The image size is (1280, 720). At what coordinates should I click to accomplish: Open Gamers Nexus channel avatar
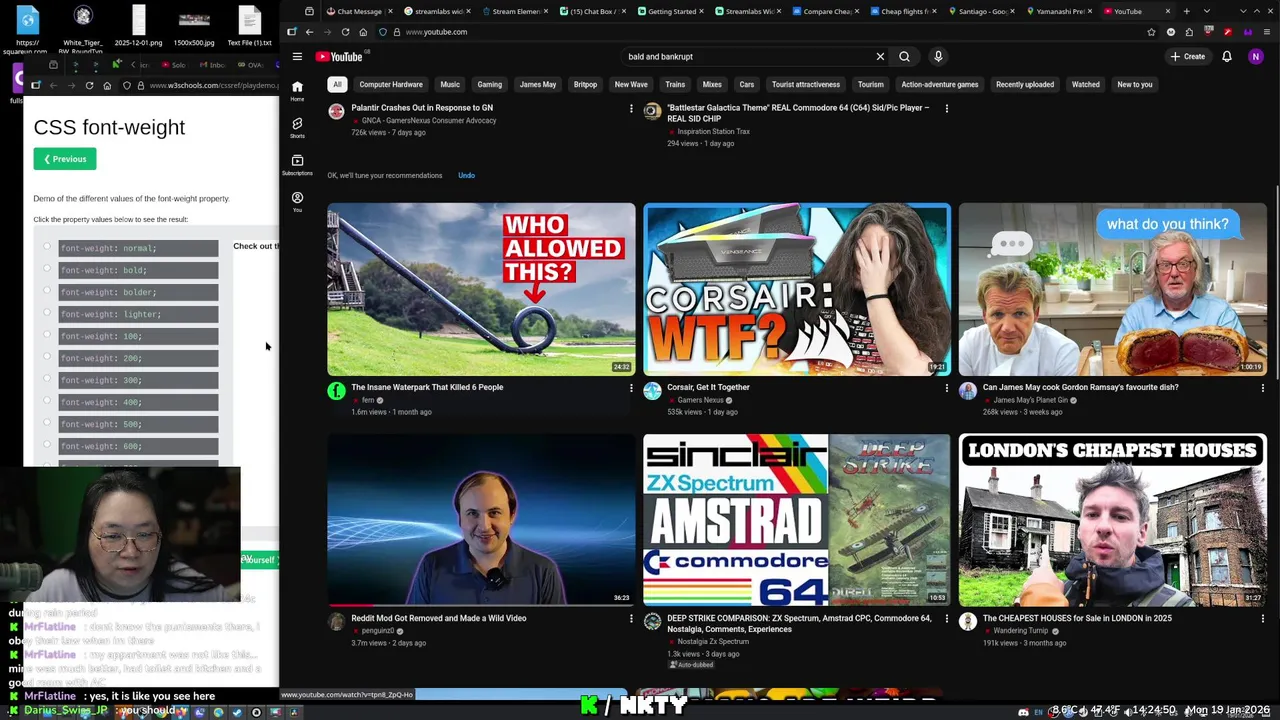tap(652, 391)
